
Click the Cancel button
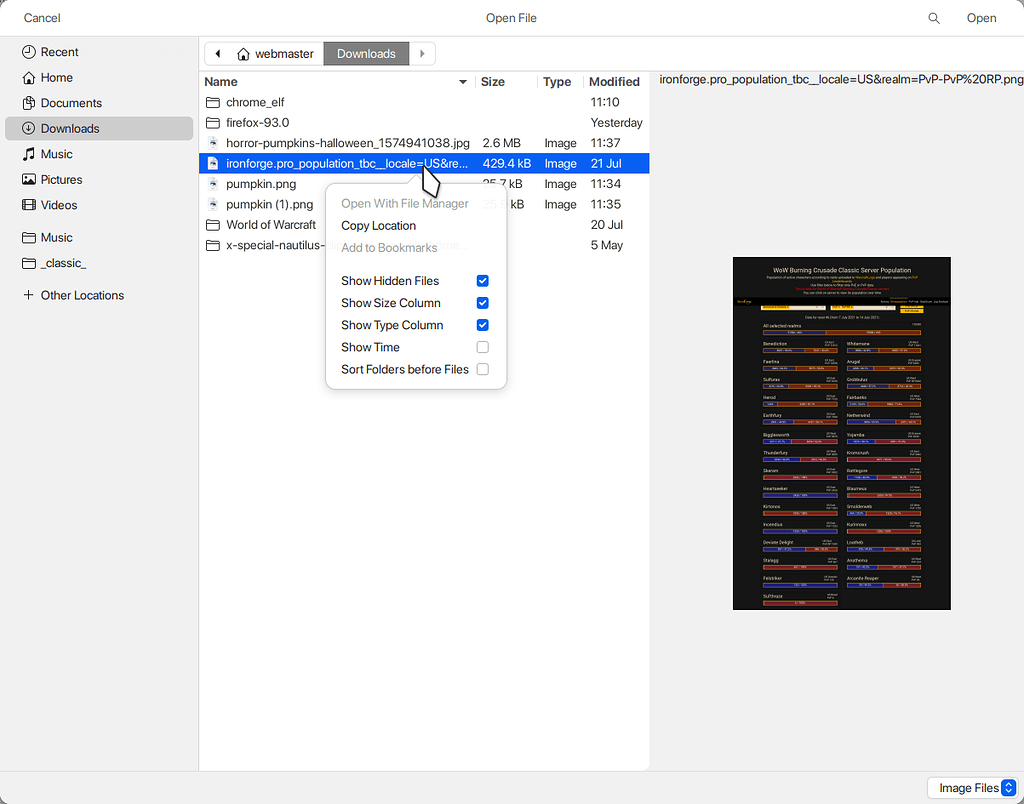(x=42, y=18)
